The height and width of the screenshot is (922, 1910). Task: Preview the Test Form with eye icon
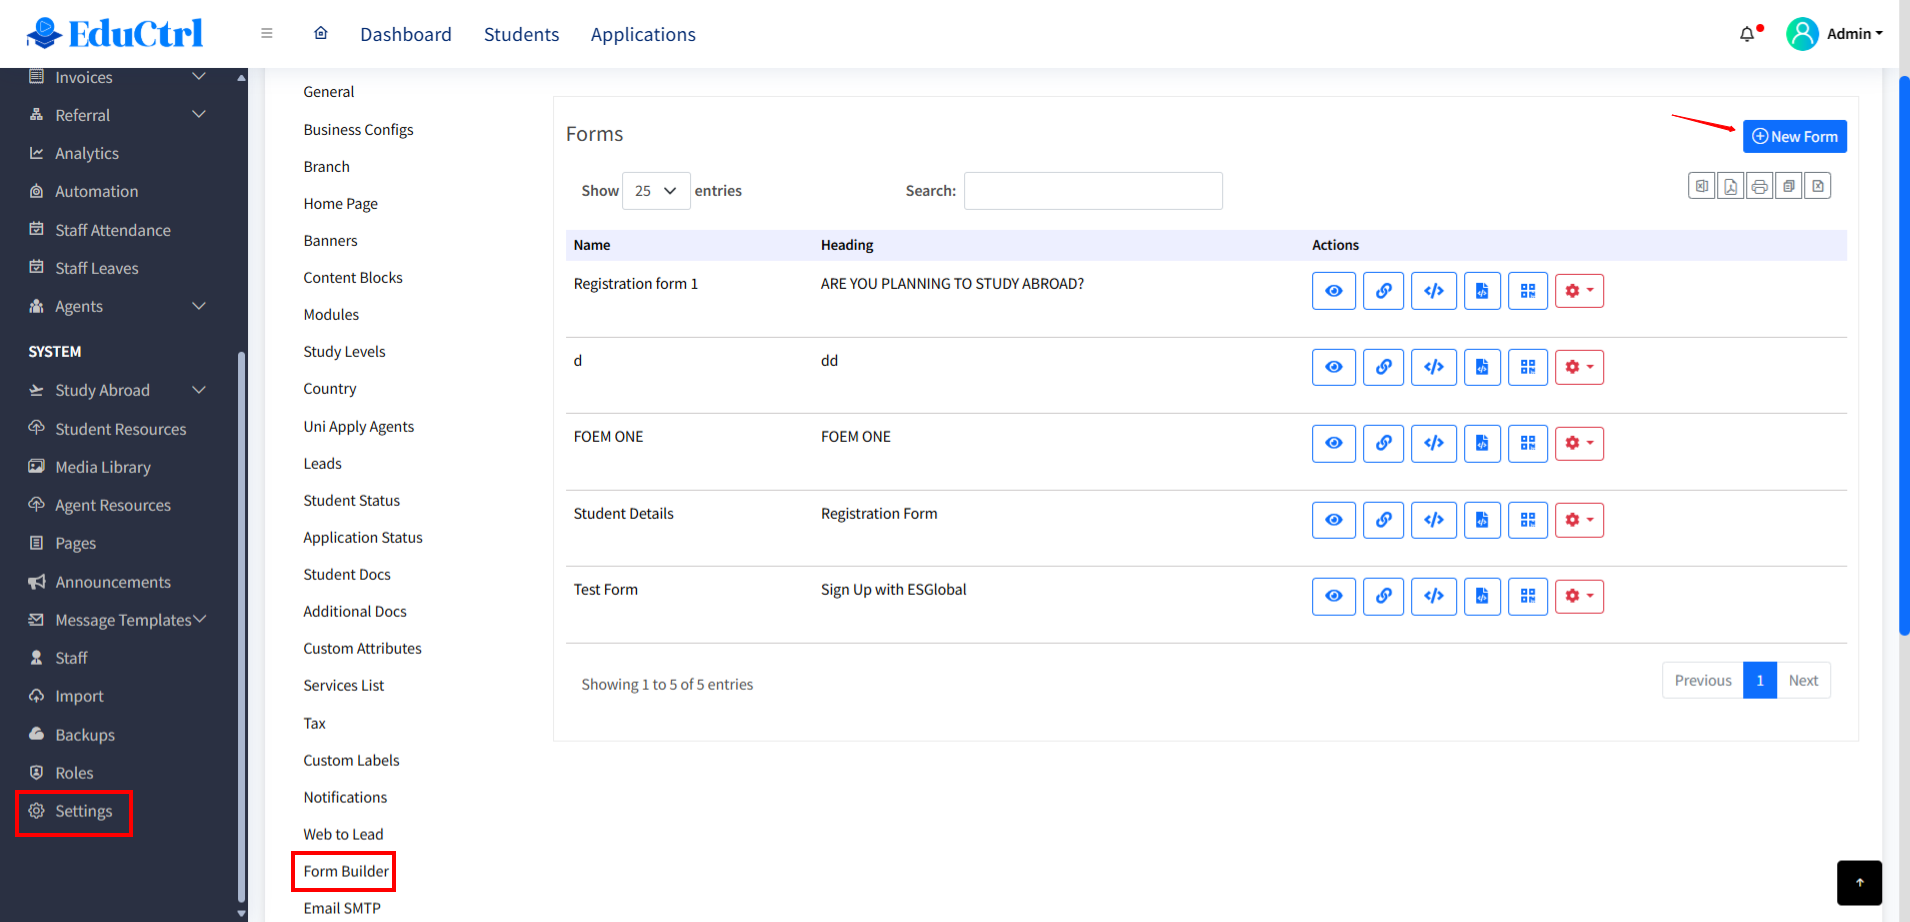tap(1333, 596)
